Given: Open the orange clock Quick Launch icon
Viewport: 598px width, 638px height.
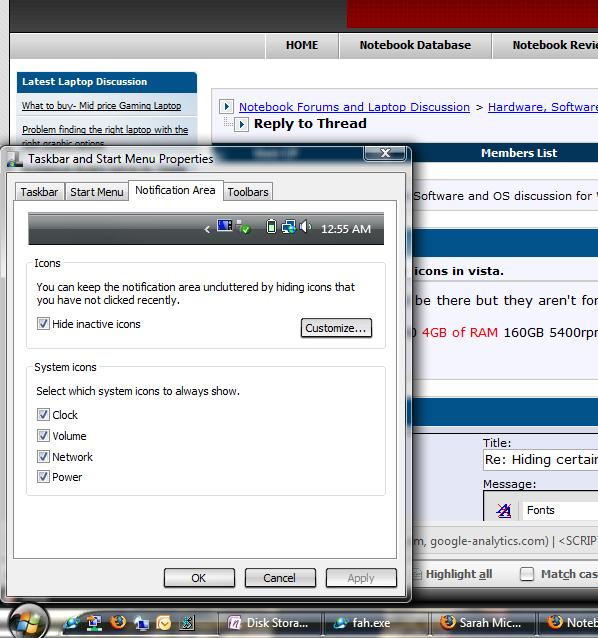Looking at the screenshot, I should (x=164, y=623).
